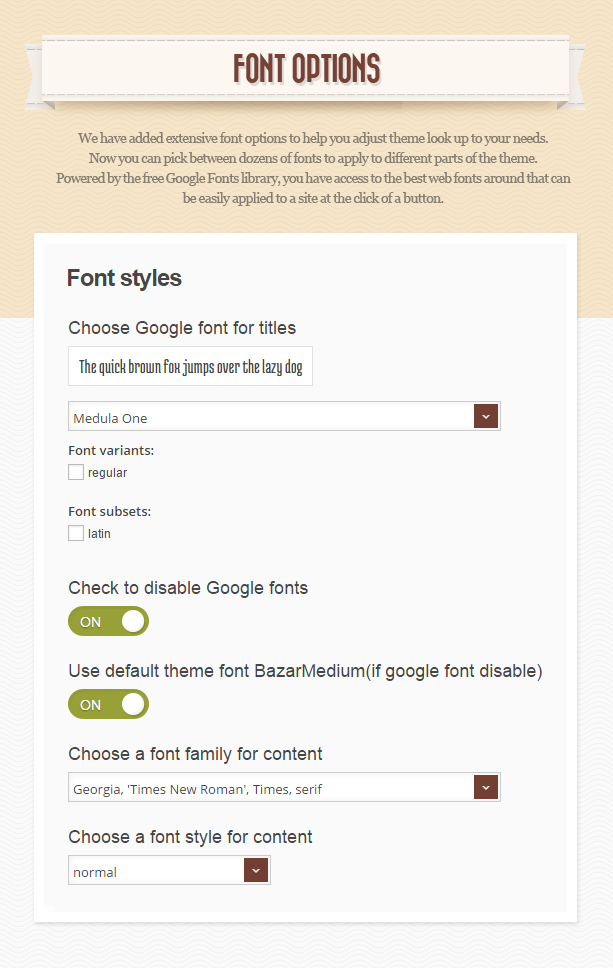Click the Check to disable Google fonts label
The height and width of the screenshot is (968, 613).
188,588
